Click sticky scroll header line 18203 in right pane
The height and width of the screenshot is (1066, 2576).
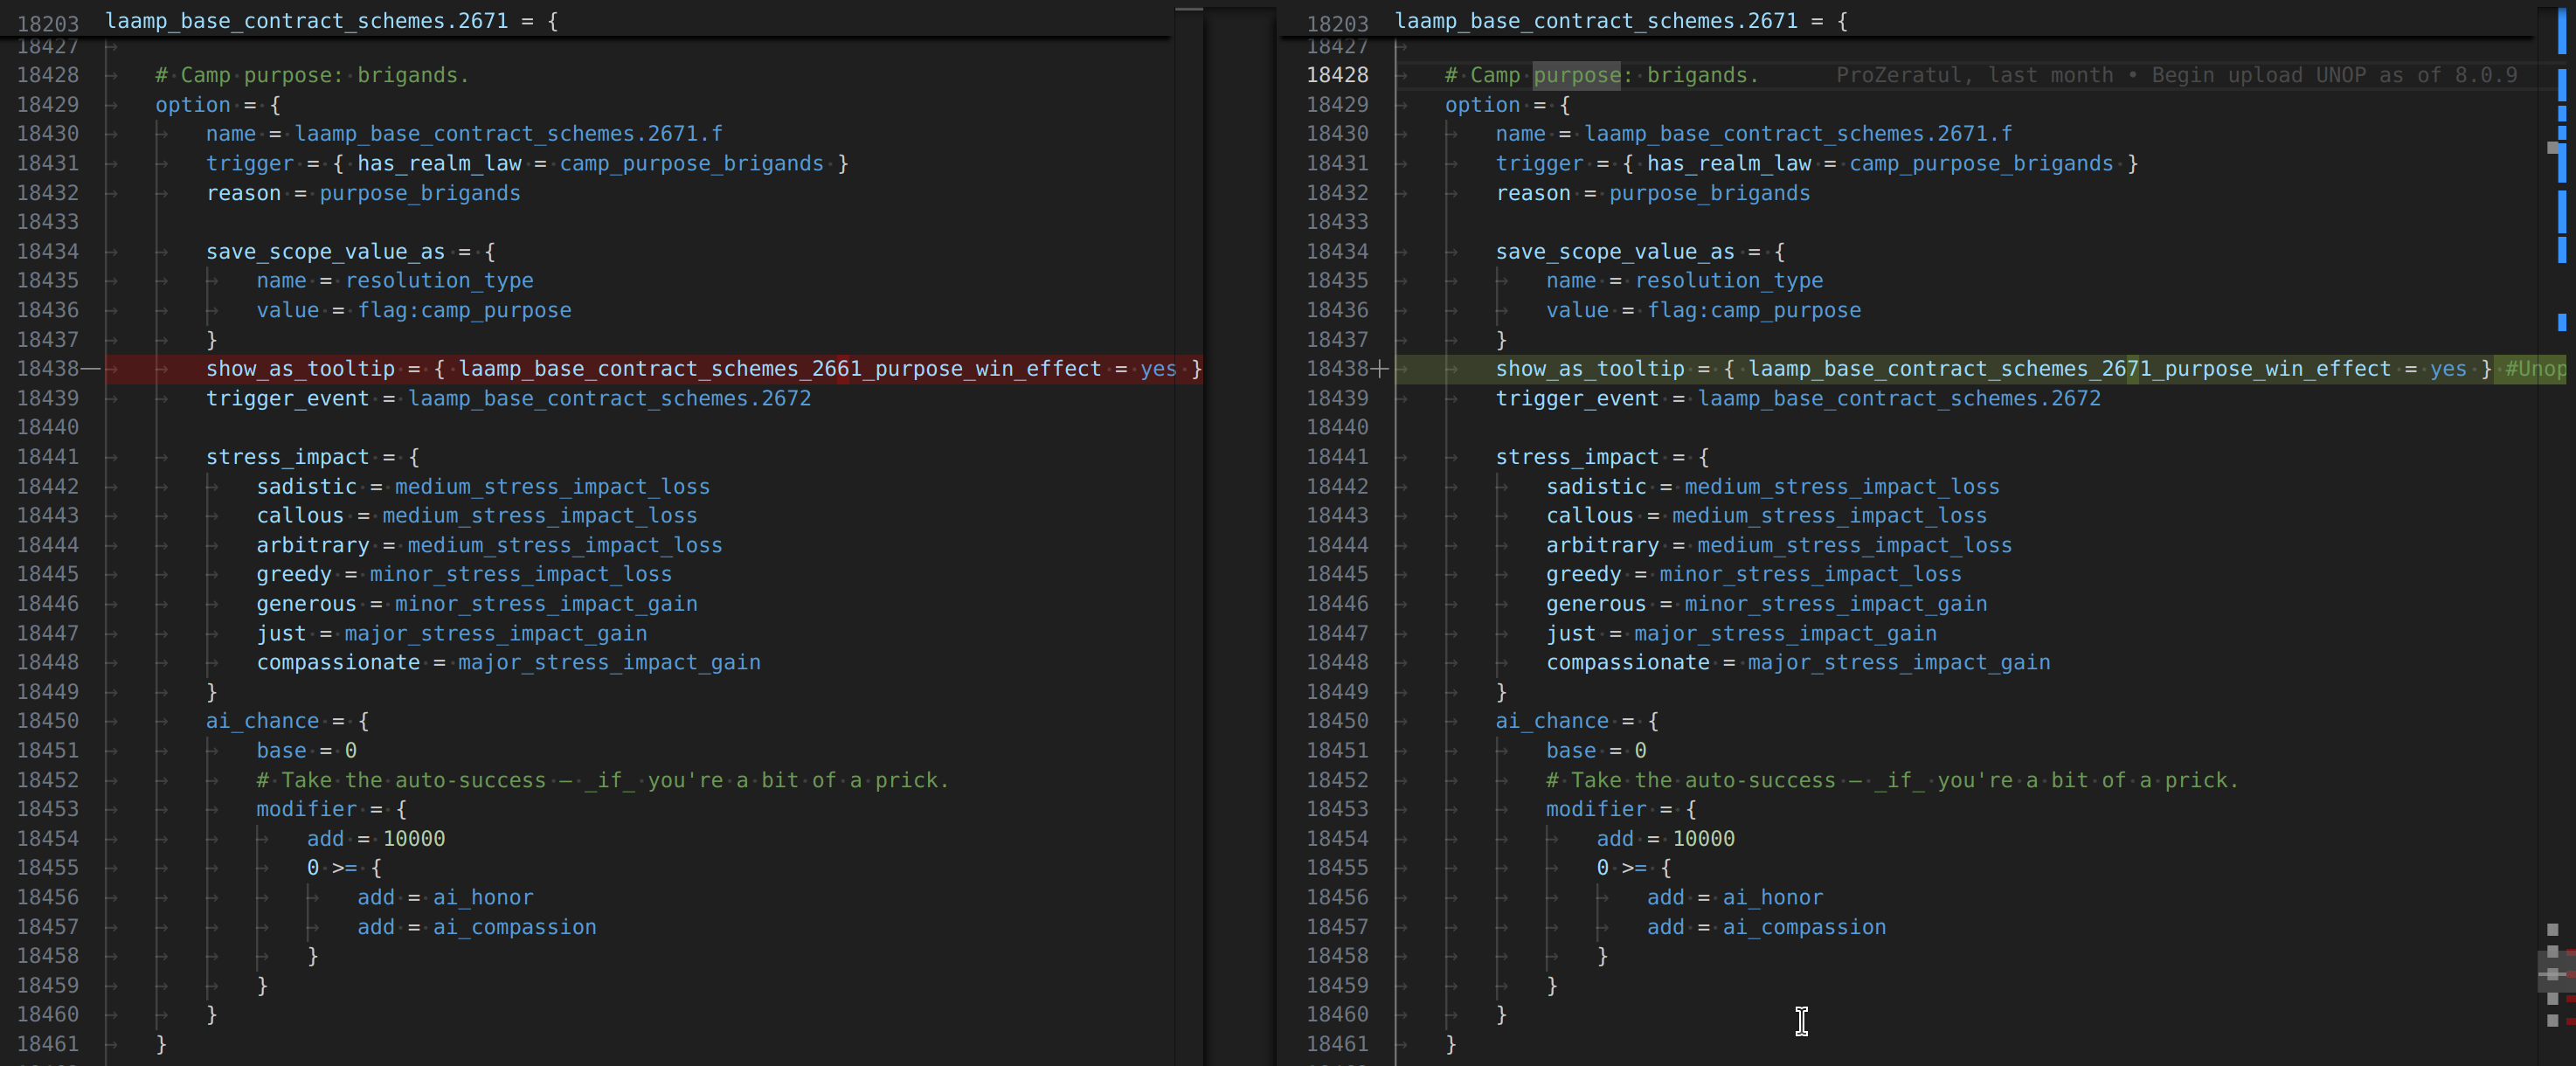click(1620, 21)
